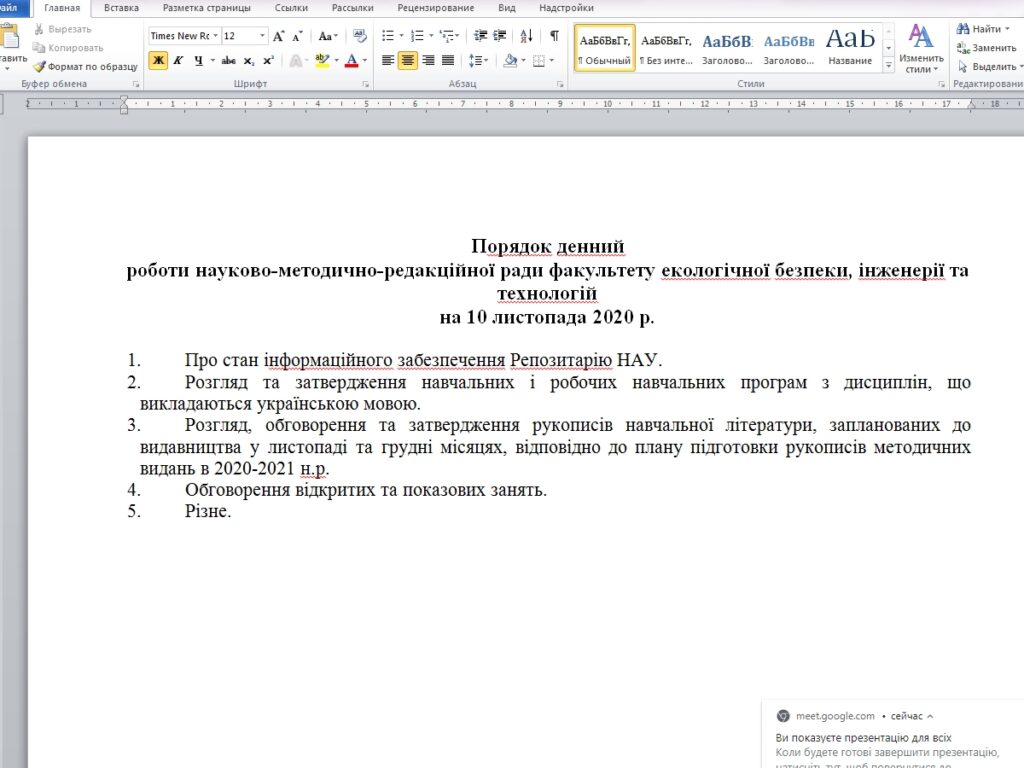The image size is (1024, 768).
Task: Toggle italic formatting (К) button
Action: click(178, 60)
